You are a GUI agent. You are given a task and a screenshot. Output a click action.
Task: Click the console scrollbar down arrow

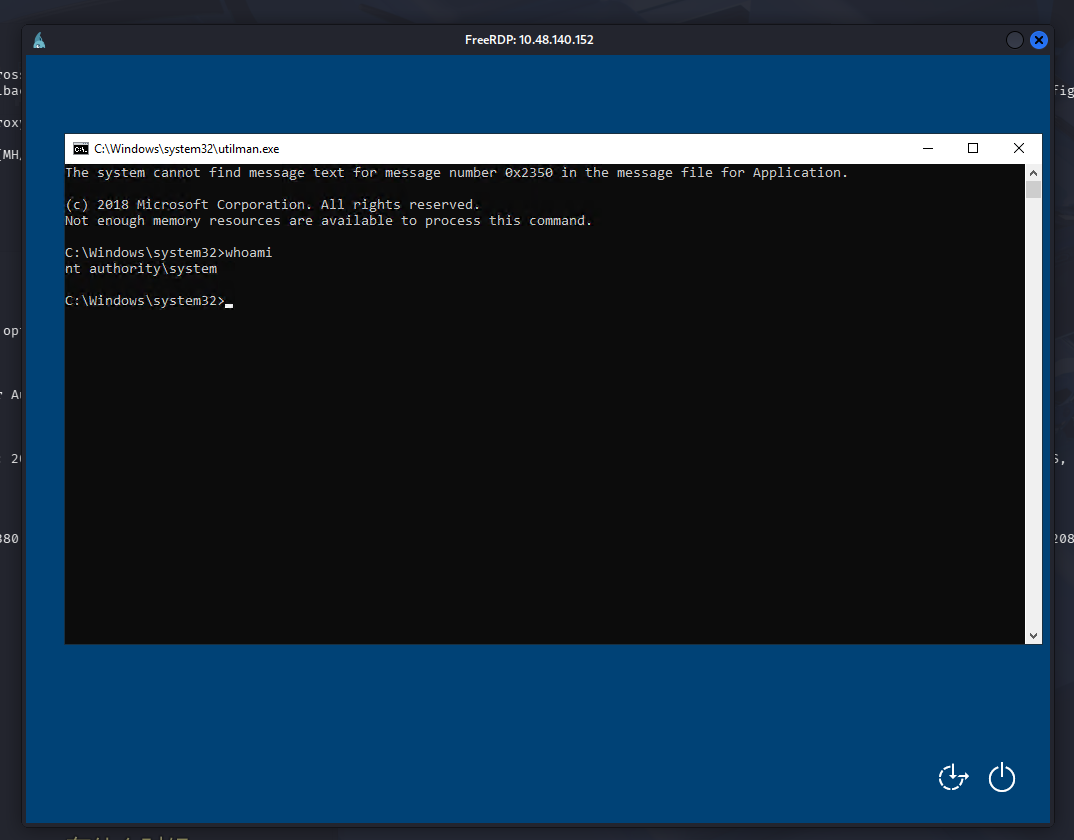[x=1033, y=635]
